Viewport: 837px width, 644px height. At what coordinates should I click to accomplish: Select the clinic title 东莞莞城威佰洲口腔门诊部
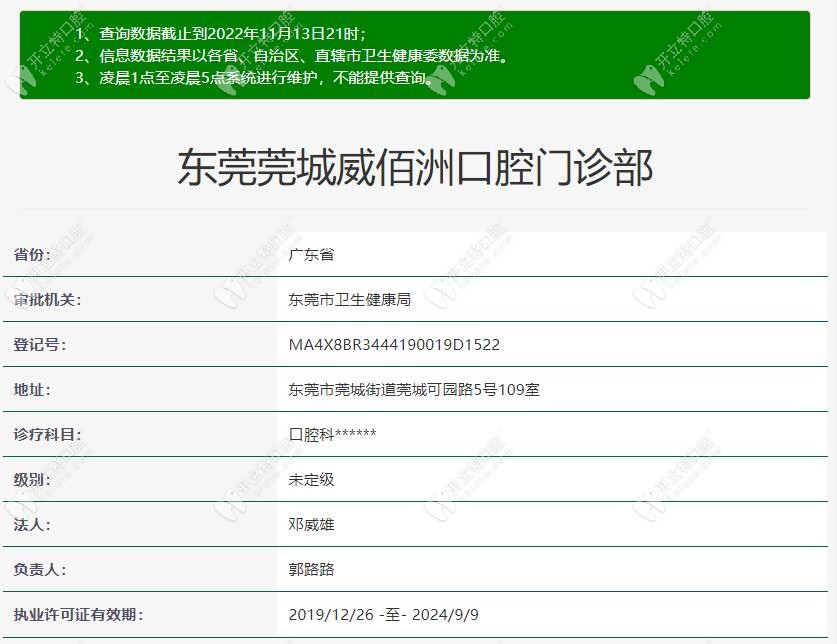pyautogui.click(x=415, y=168)
